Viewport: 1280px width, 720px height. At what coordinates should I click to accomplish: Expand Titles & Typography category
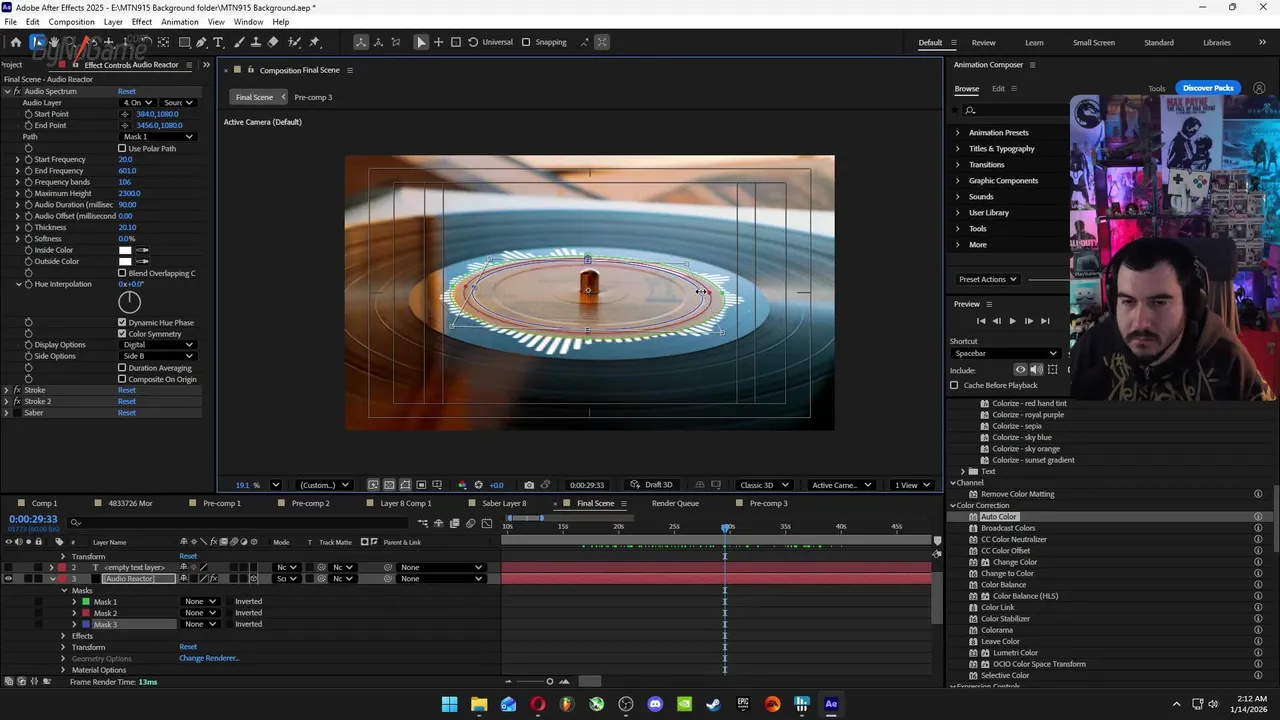[957, 149]
